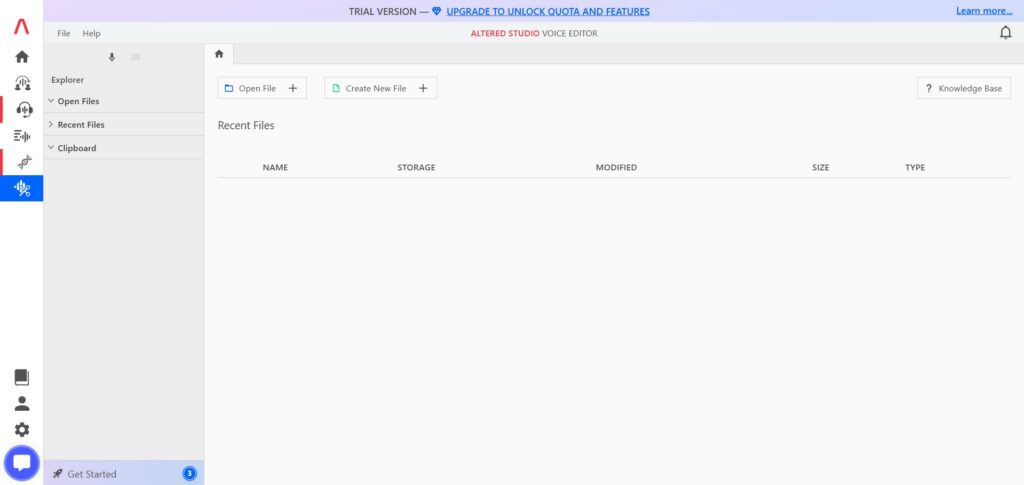Image resolution: width=1024 pixels, height=485 pixels.
Task: Click the Learn more link
Action: pyautogui.click(x=984, y=10)
